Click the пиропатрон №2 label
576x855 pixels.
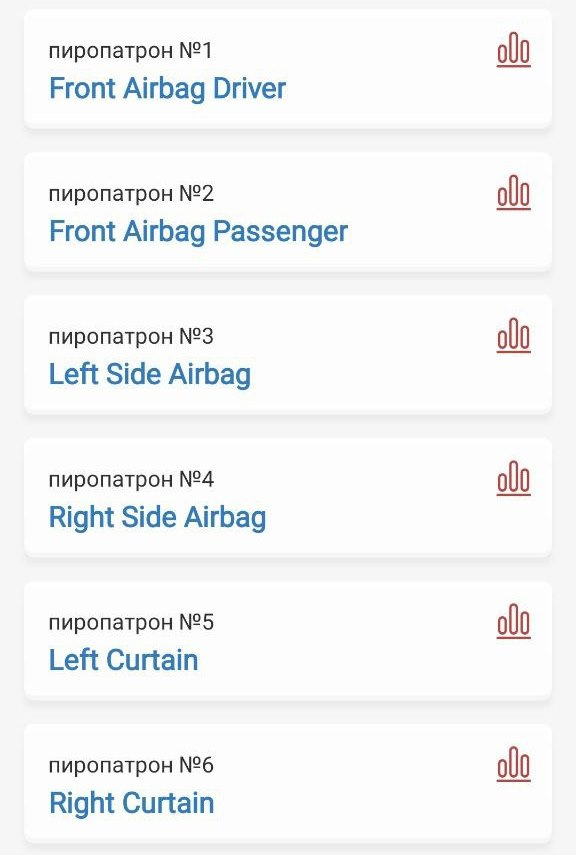coord(131,194)
